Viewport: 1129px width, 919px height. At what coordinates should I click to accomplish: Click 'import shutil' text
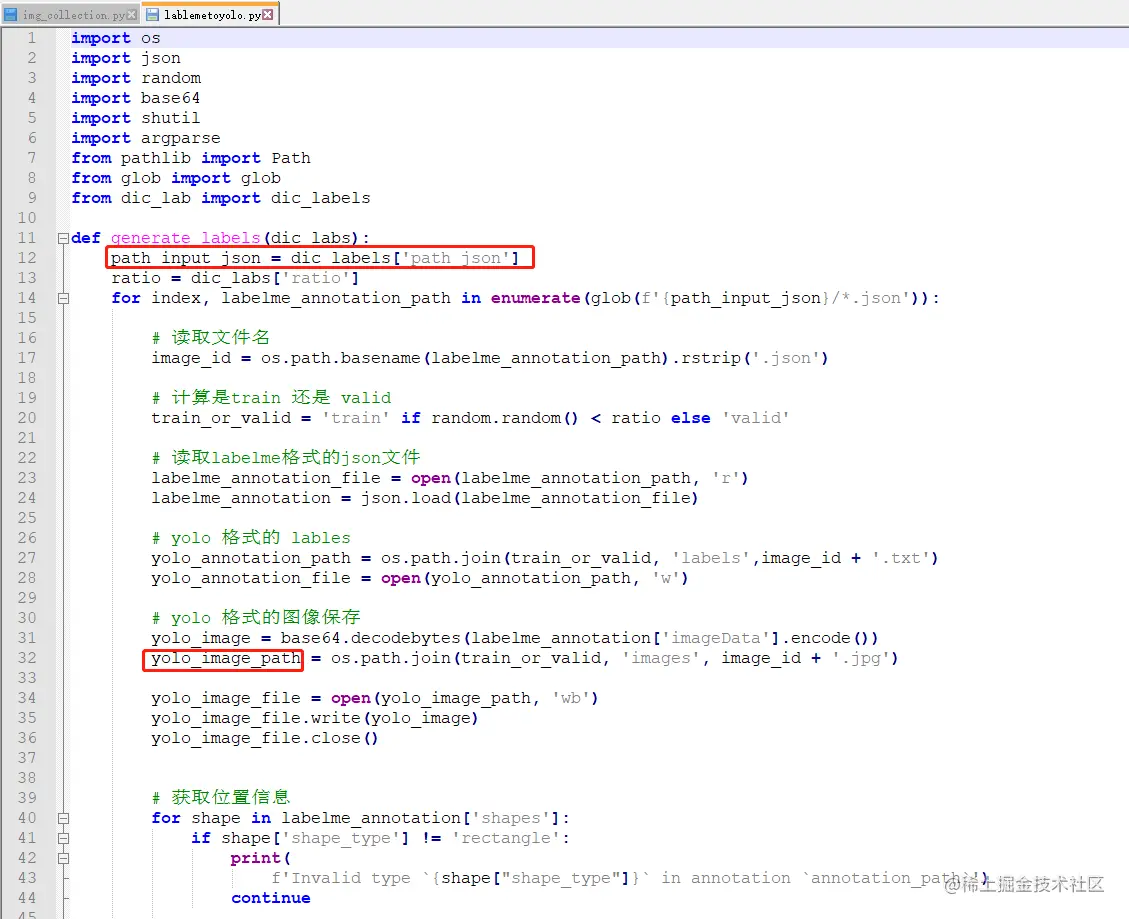[136, 118]
